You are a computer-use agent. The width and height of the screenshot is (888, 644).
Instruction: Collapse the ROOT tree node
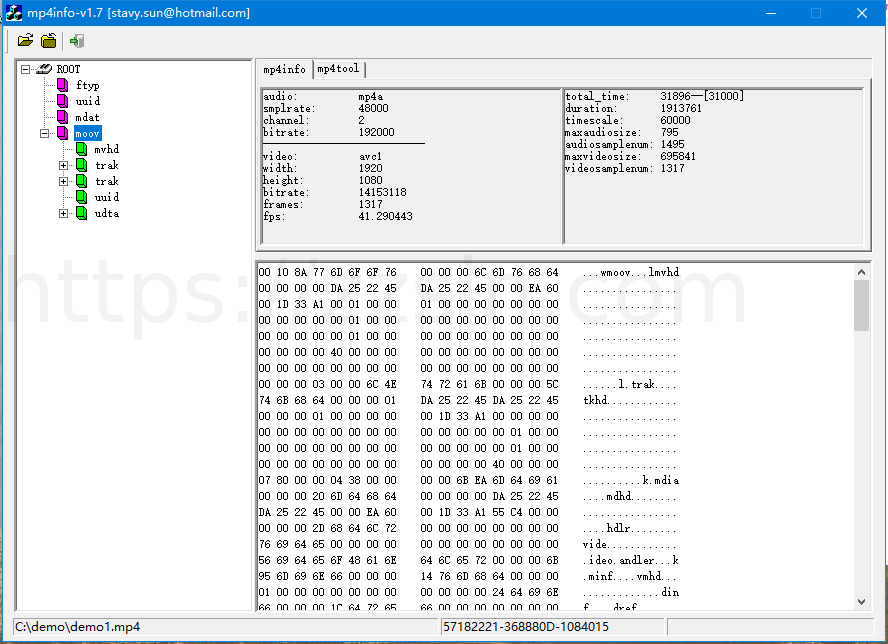[x=26, y=69]
